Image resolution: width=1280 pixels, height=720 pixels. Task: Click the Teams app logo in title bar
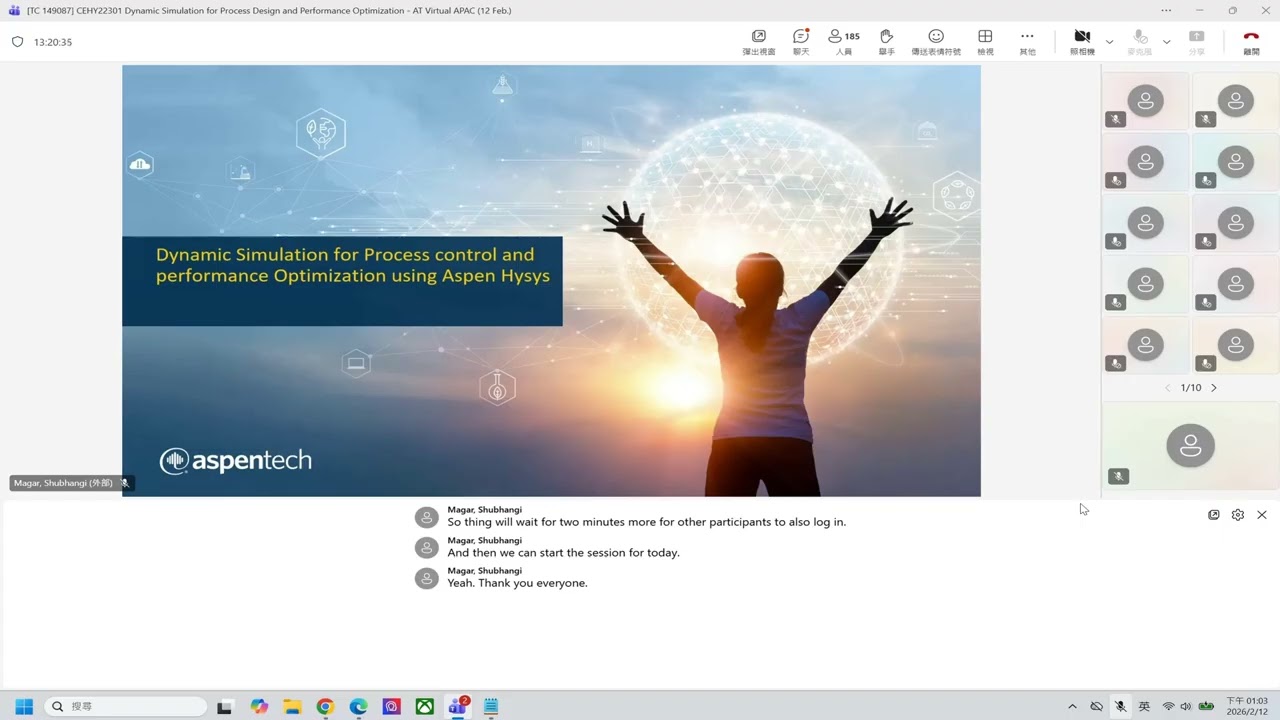14,10
